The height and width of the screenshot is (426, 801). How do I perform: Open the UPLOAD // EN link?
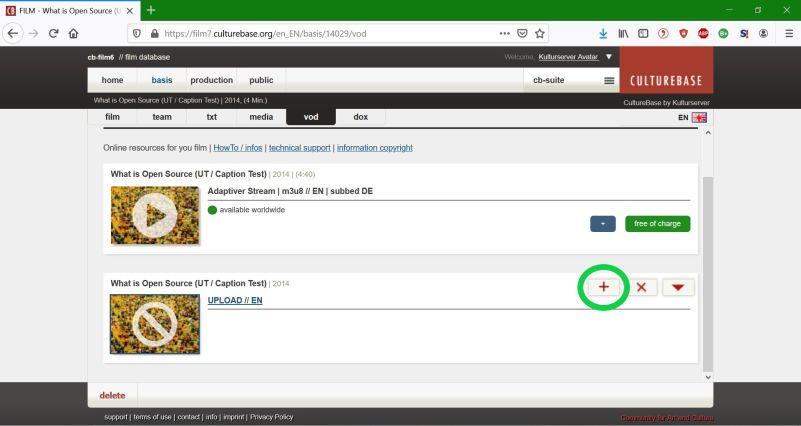click(x=235, y=300)
